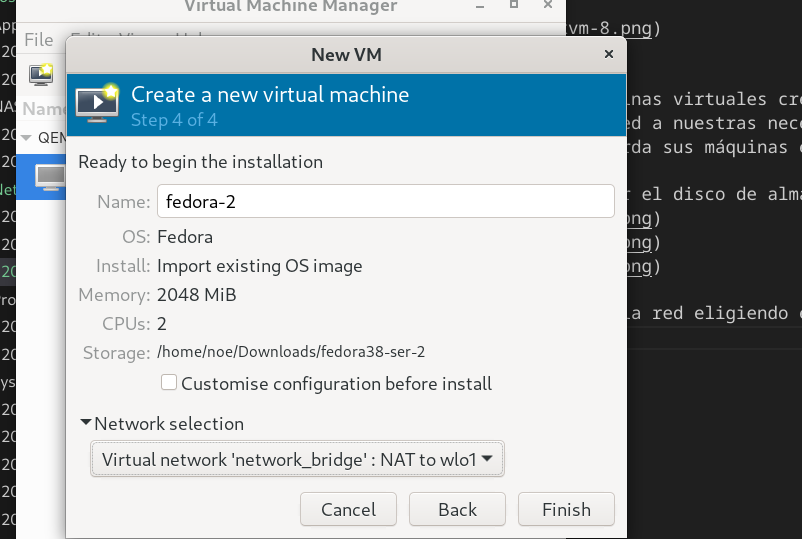Go Back to the previous step
This screenshot has width=802, height=539.
pyautogui.click(x=457, y=509)
